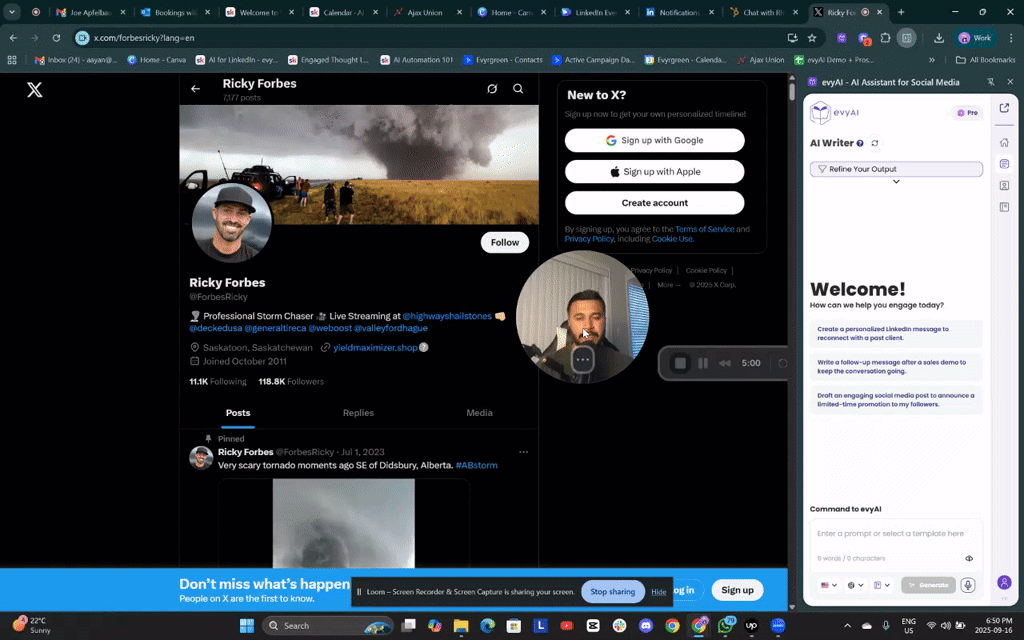This screenshot has width=1024, height=640.
Task: Click the evyAI extension icon in toolbar
Action: [x=842, y=38]
